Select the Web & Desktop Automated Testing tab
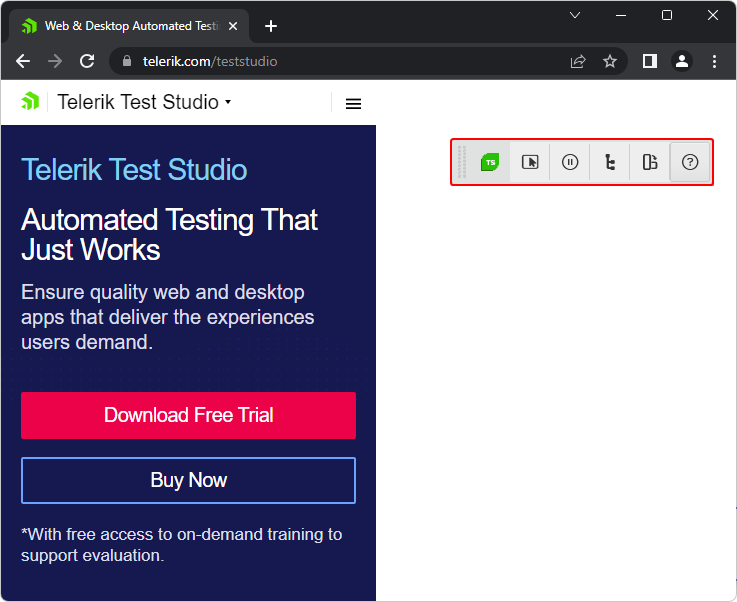Image resolution: width=737 pixels, height=602 pixels. tap(129, 26)
